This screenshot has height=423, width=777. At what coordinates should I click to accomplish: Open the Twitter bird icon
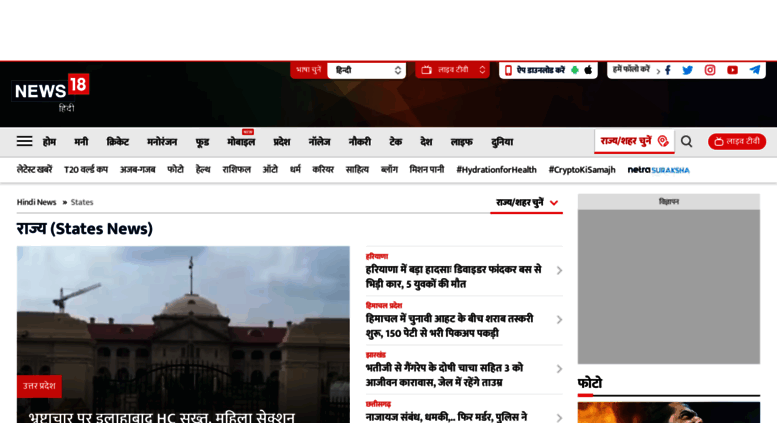pos(688,70)
